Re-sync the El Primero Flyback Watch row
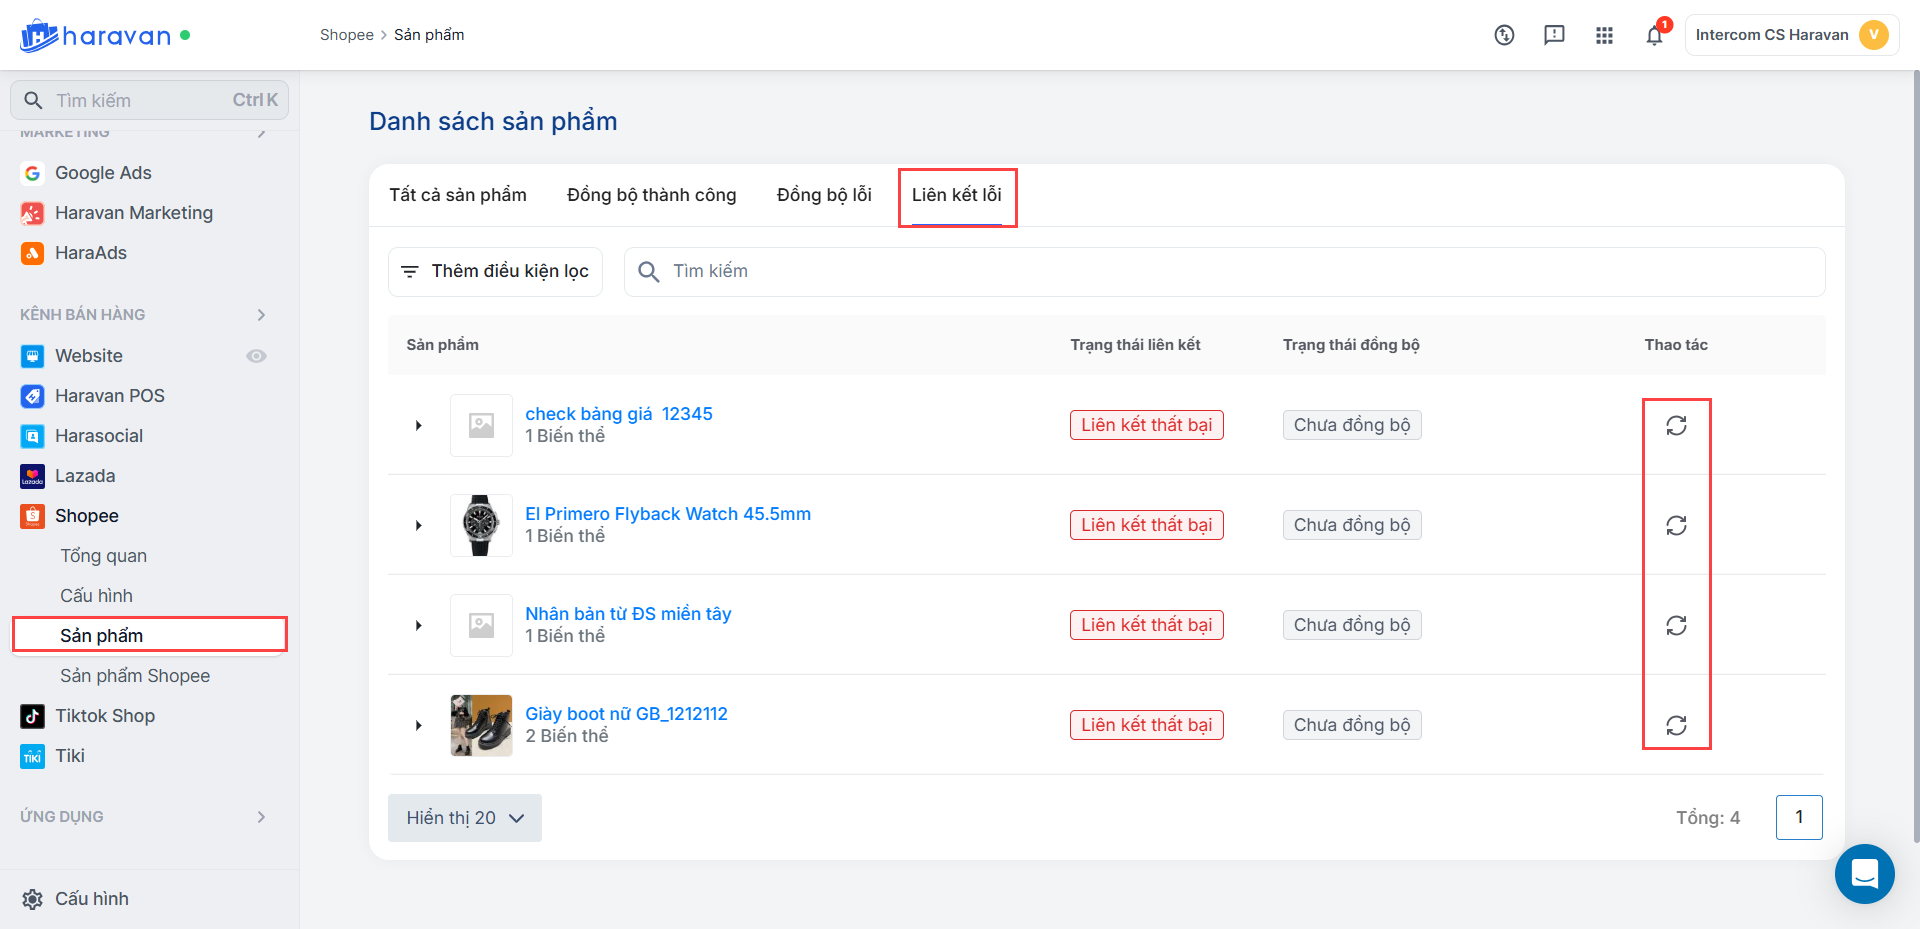The height and width of the screenshot is (929, 1920). (x=1676, y=525)
